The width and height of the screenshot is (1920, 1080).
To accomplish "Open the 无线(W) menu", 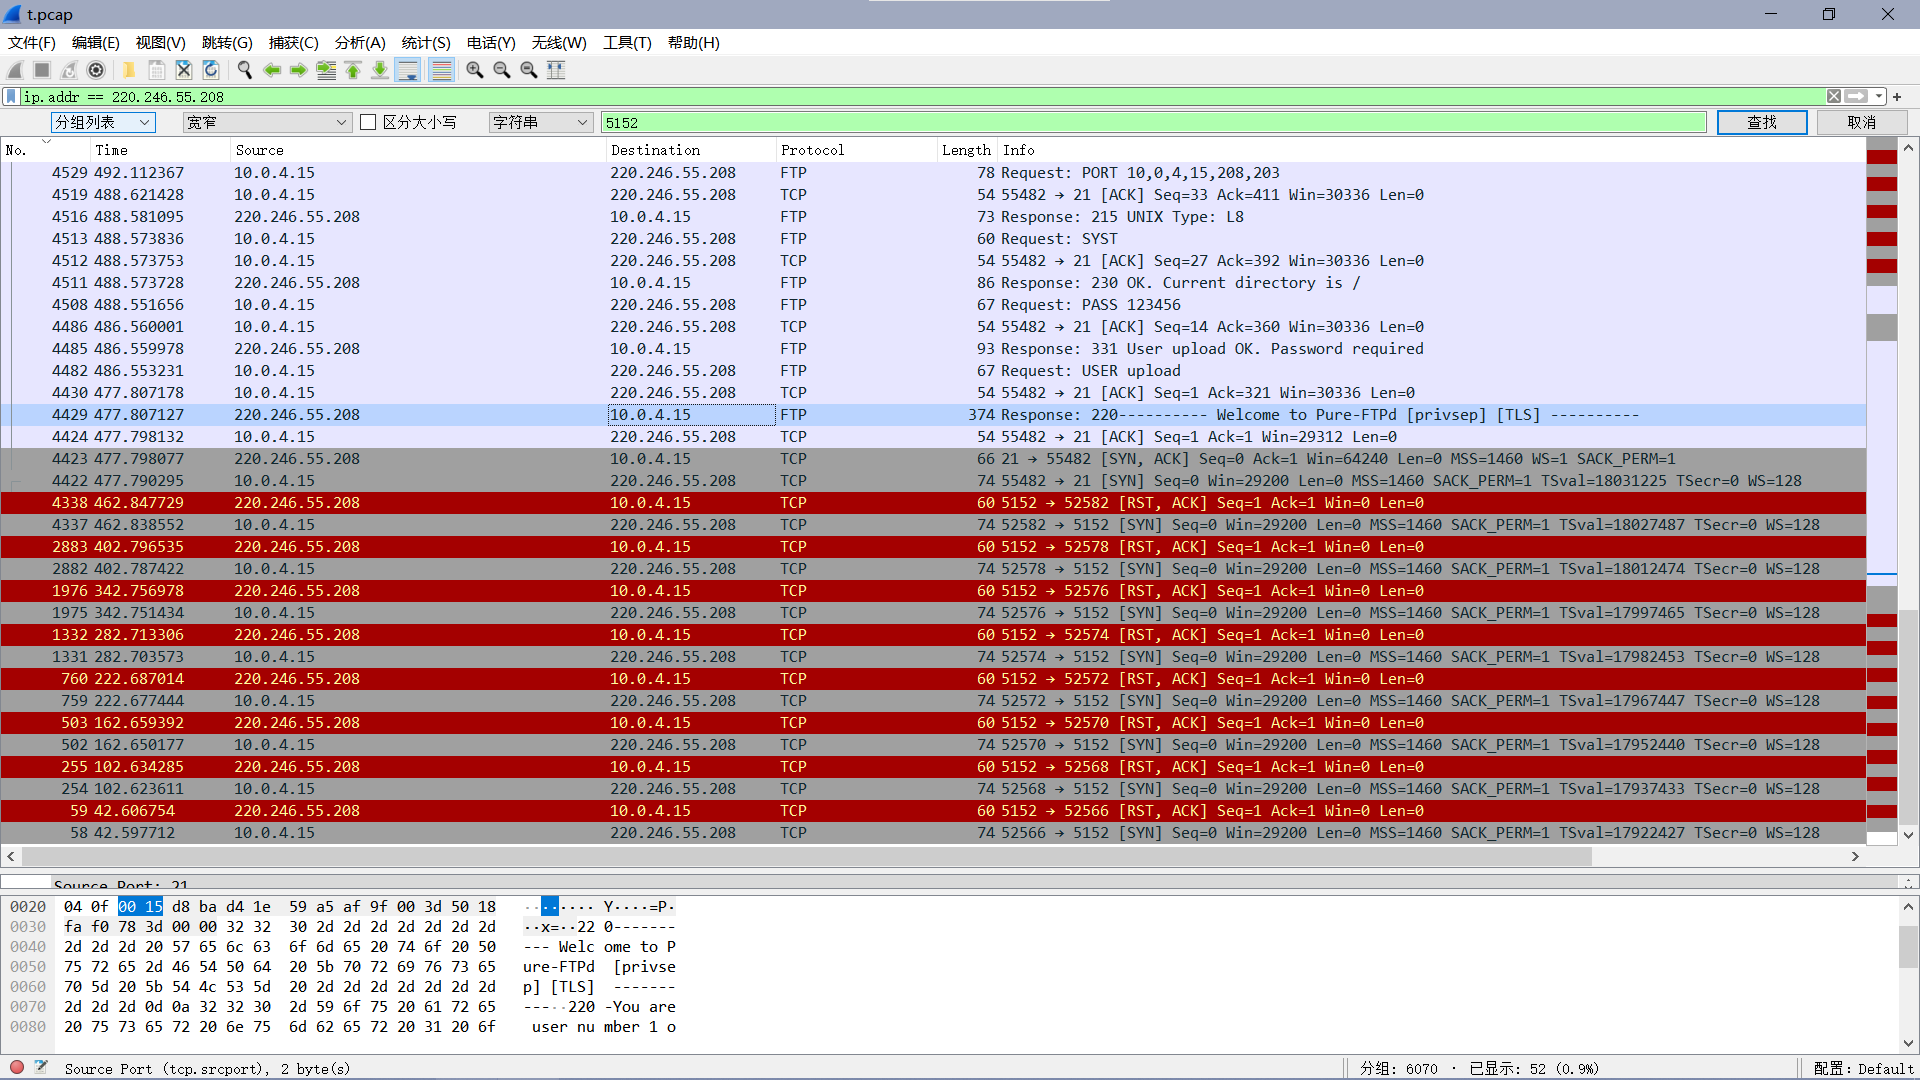I will point(559,43).
